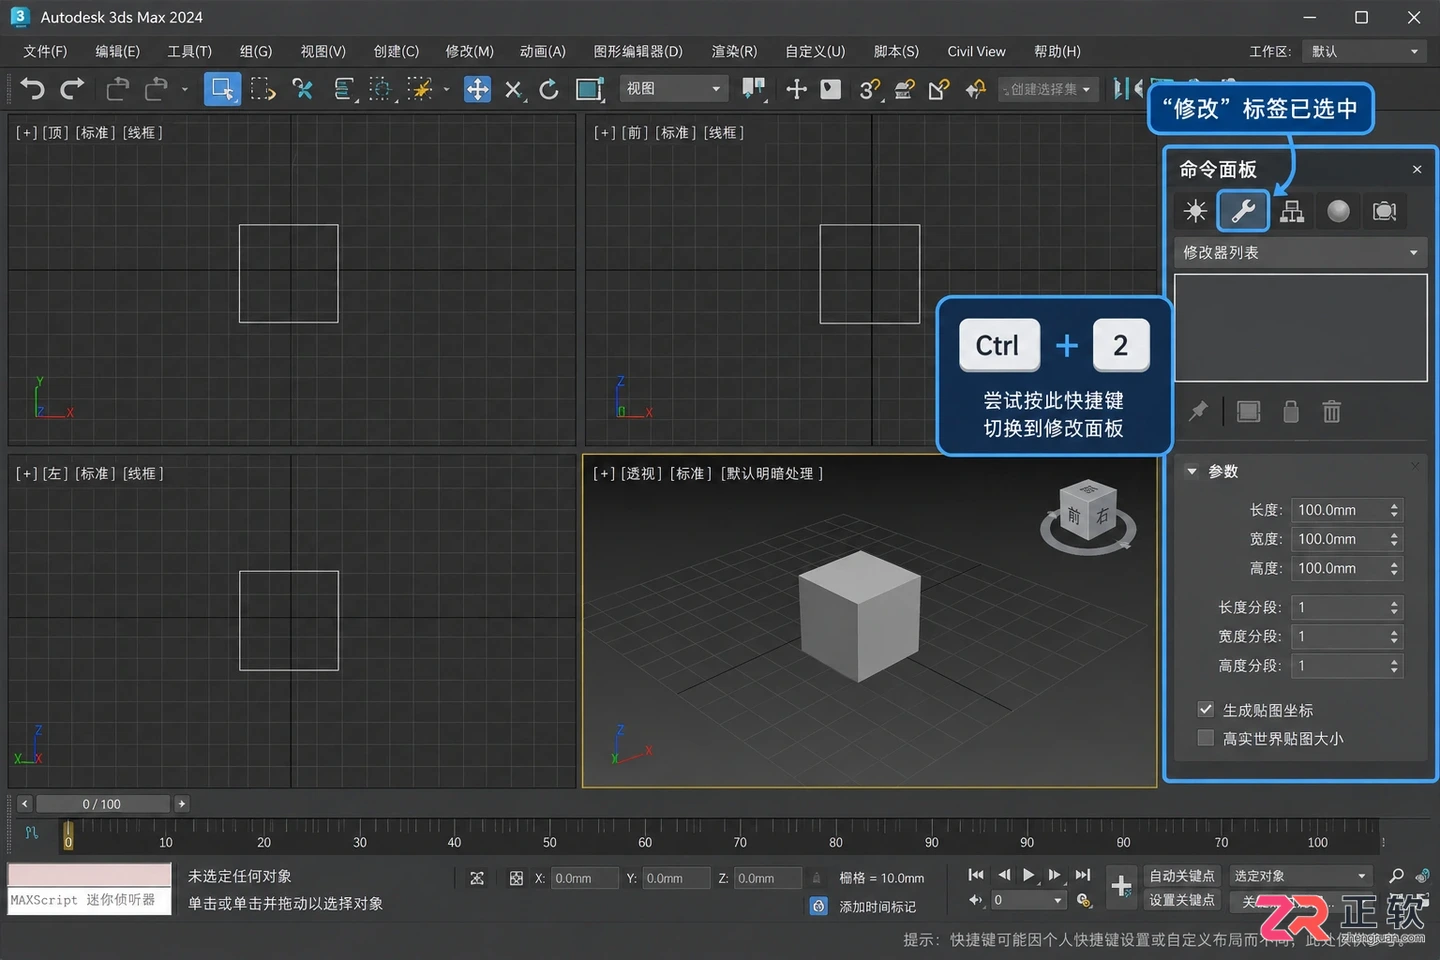Click the Angle Snap toggle icon
The image size is (1440, 960).
[904, 90]
